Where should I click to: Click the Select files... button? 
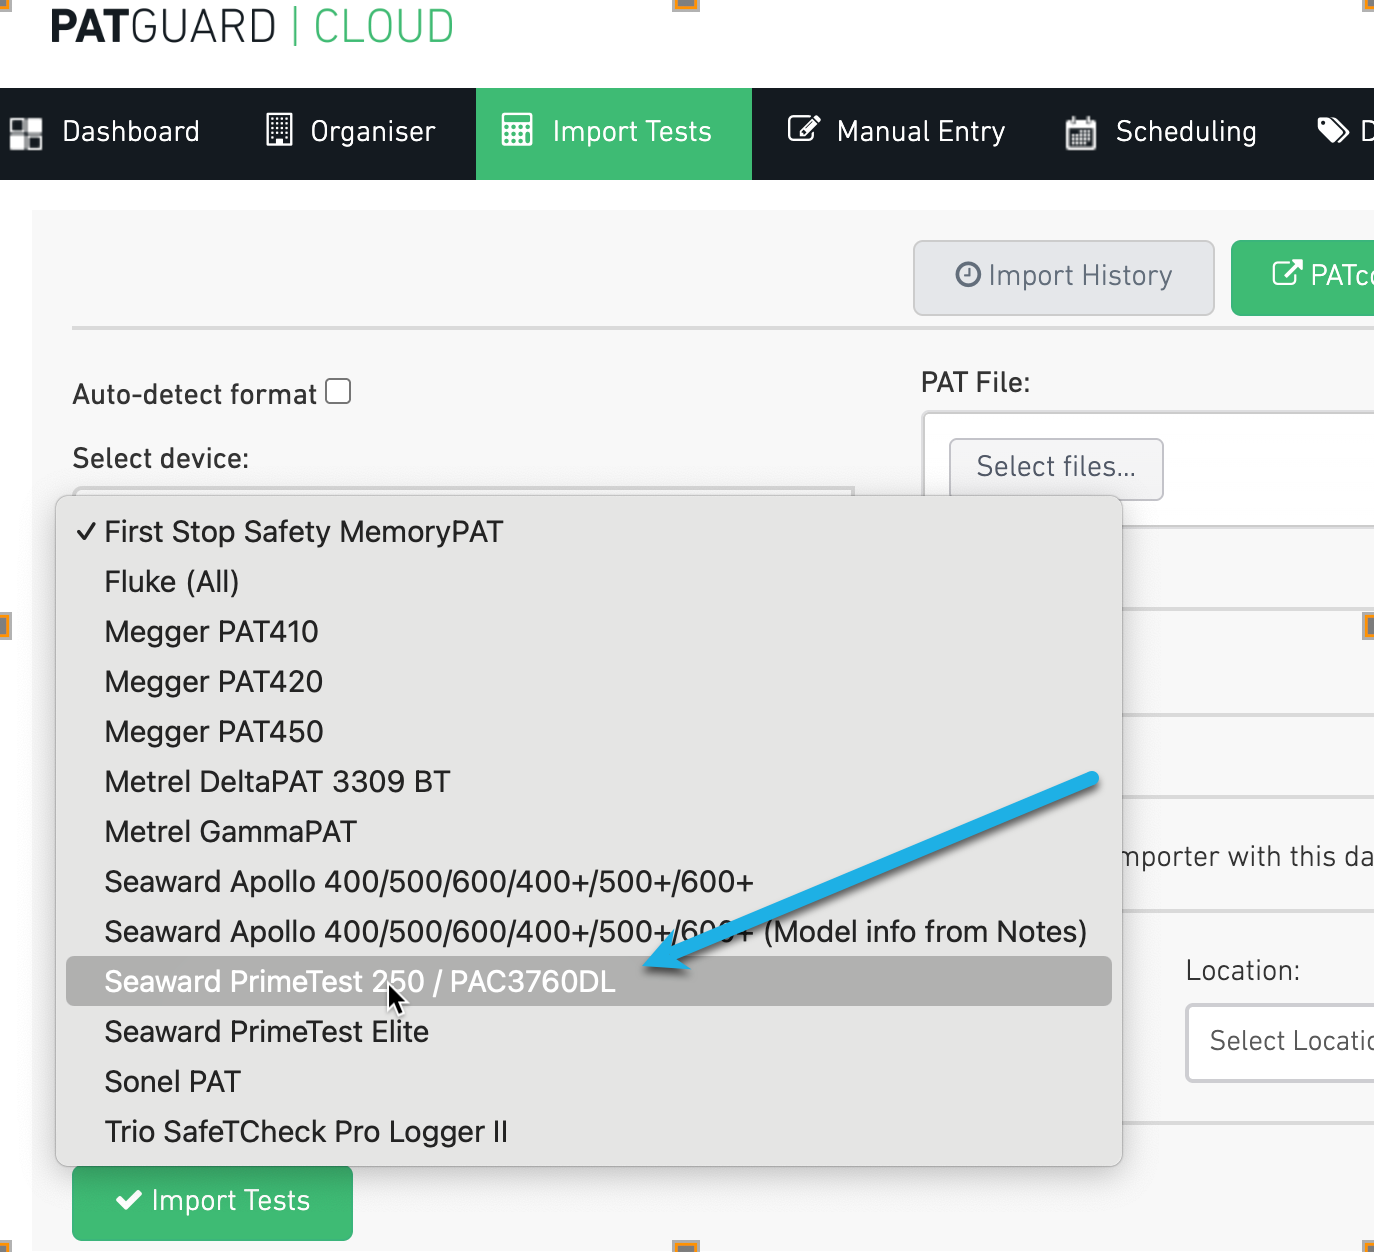click(x=1056, y=469)
